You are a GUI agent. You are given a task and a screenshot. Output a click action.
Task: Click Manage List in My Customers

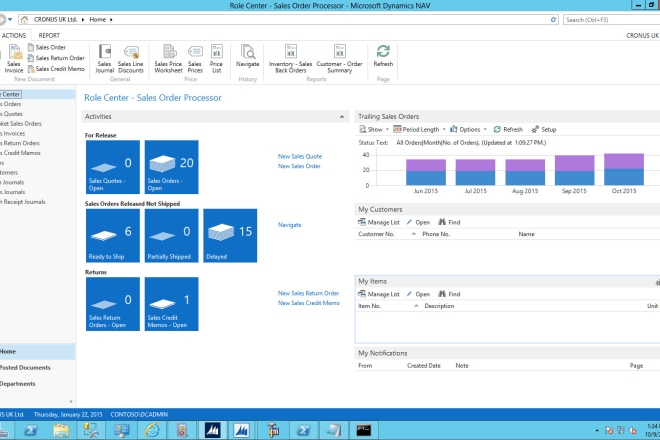point(379,222)
